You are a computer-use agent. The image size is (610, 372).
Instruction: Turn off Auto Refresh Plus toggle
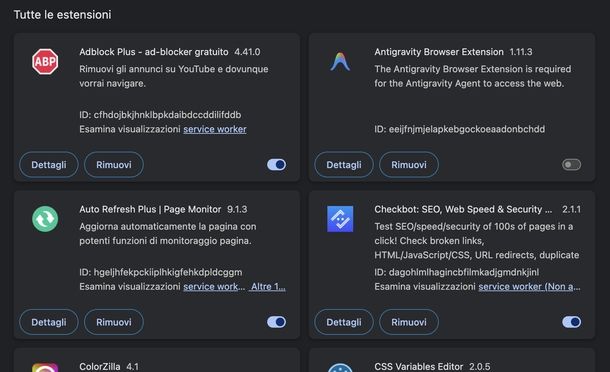(277, 322)
